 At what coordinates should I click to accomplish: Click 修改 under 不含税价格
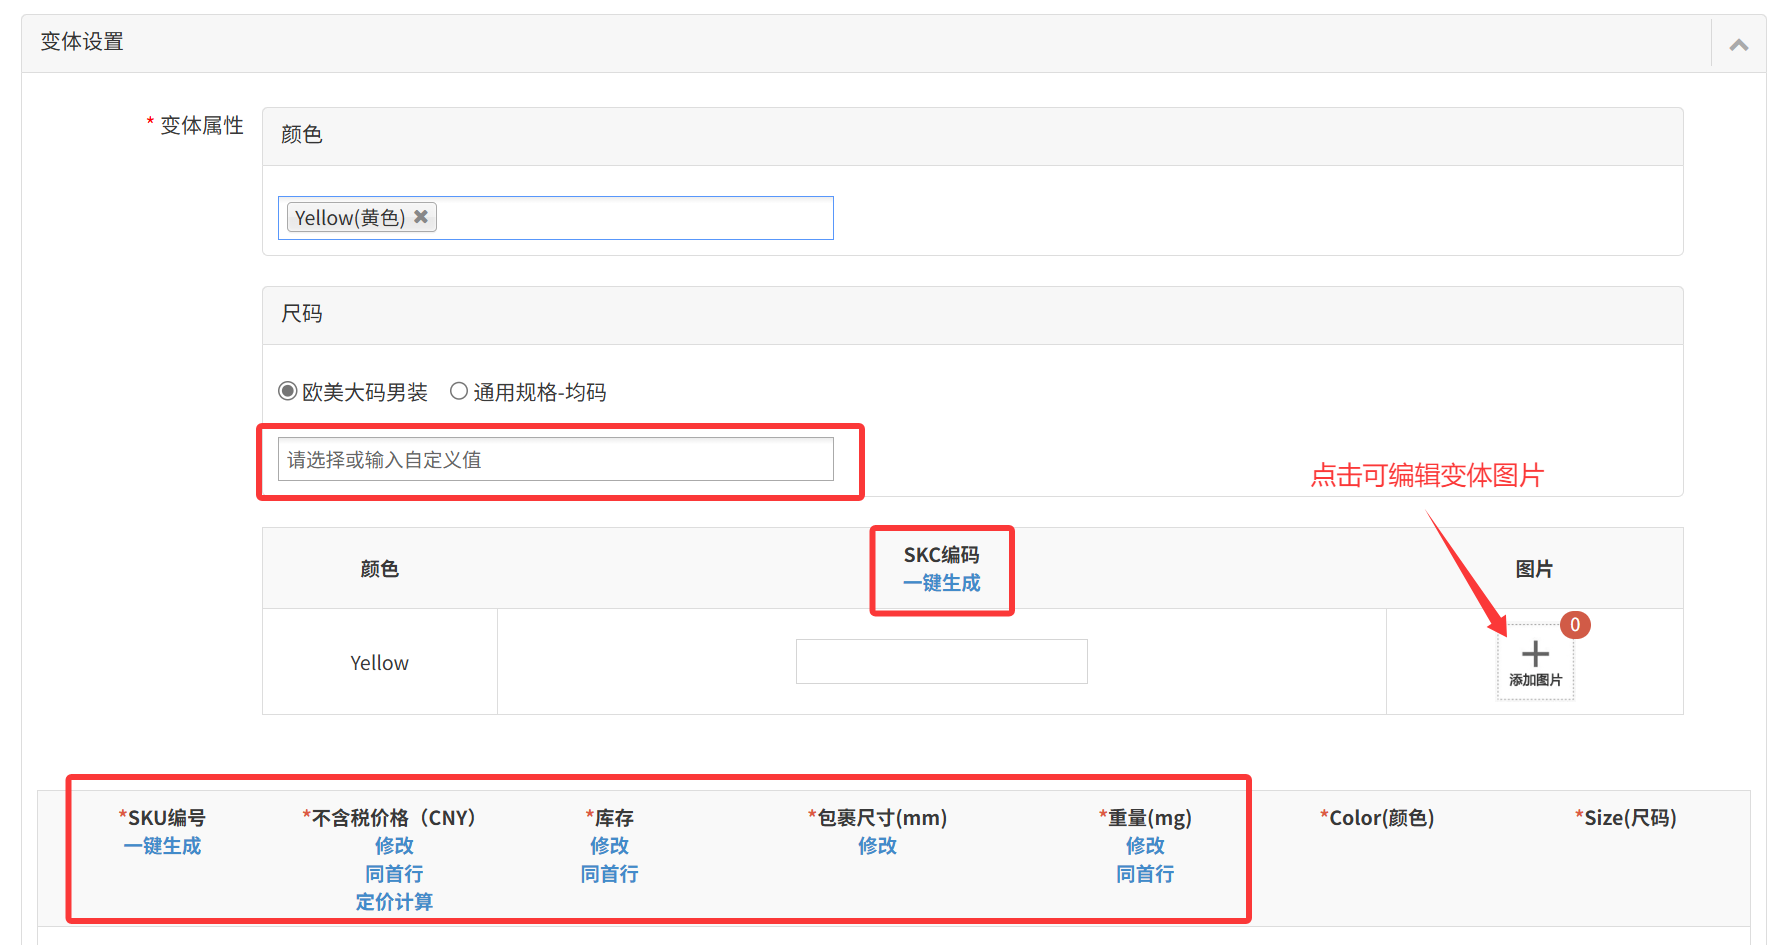394,846
